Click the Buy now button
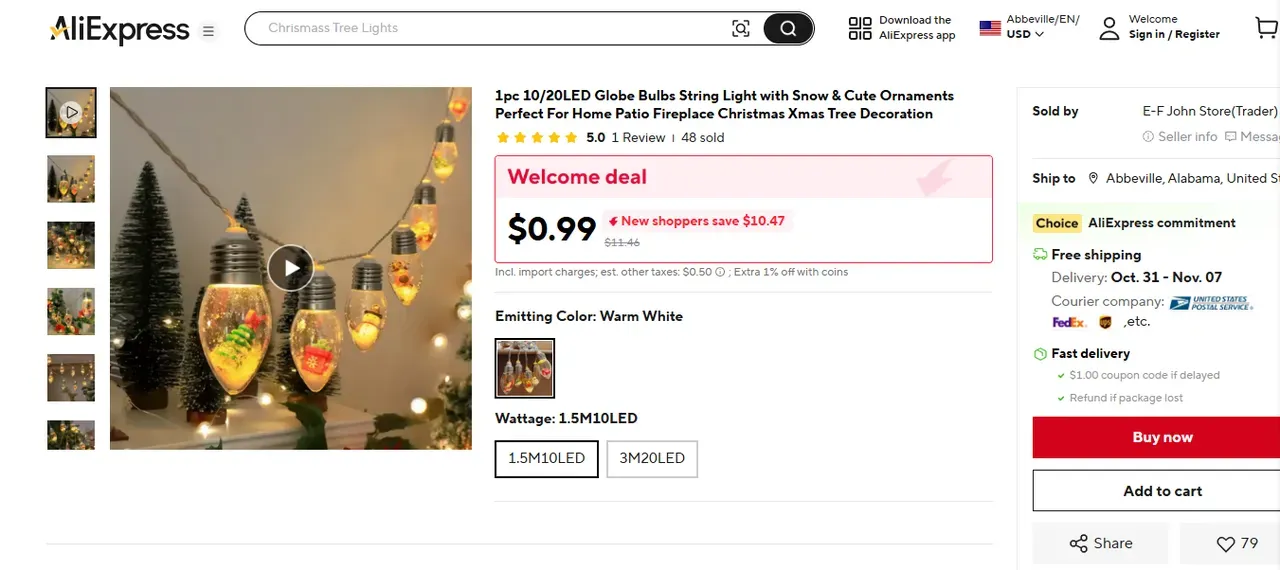The image size is (1280, 570). click(x=1161, y=437)
